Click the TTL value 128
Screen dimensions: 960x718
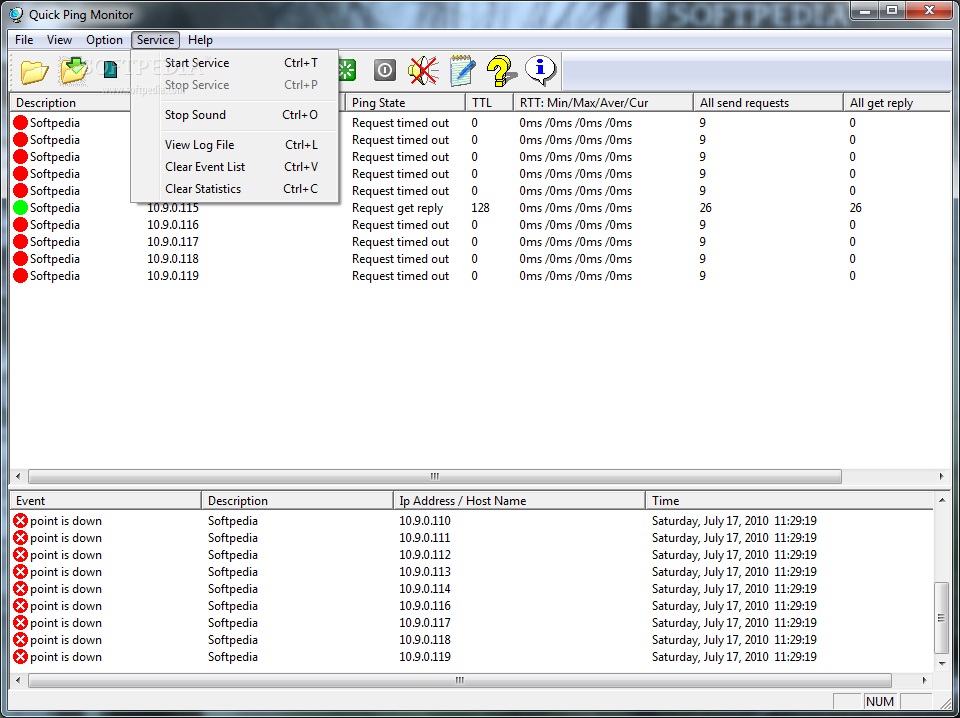pos(481,208)
